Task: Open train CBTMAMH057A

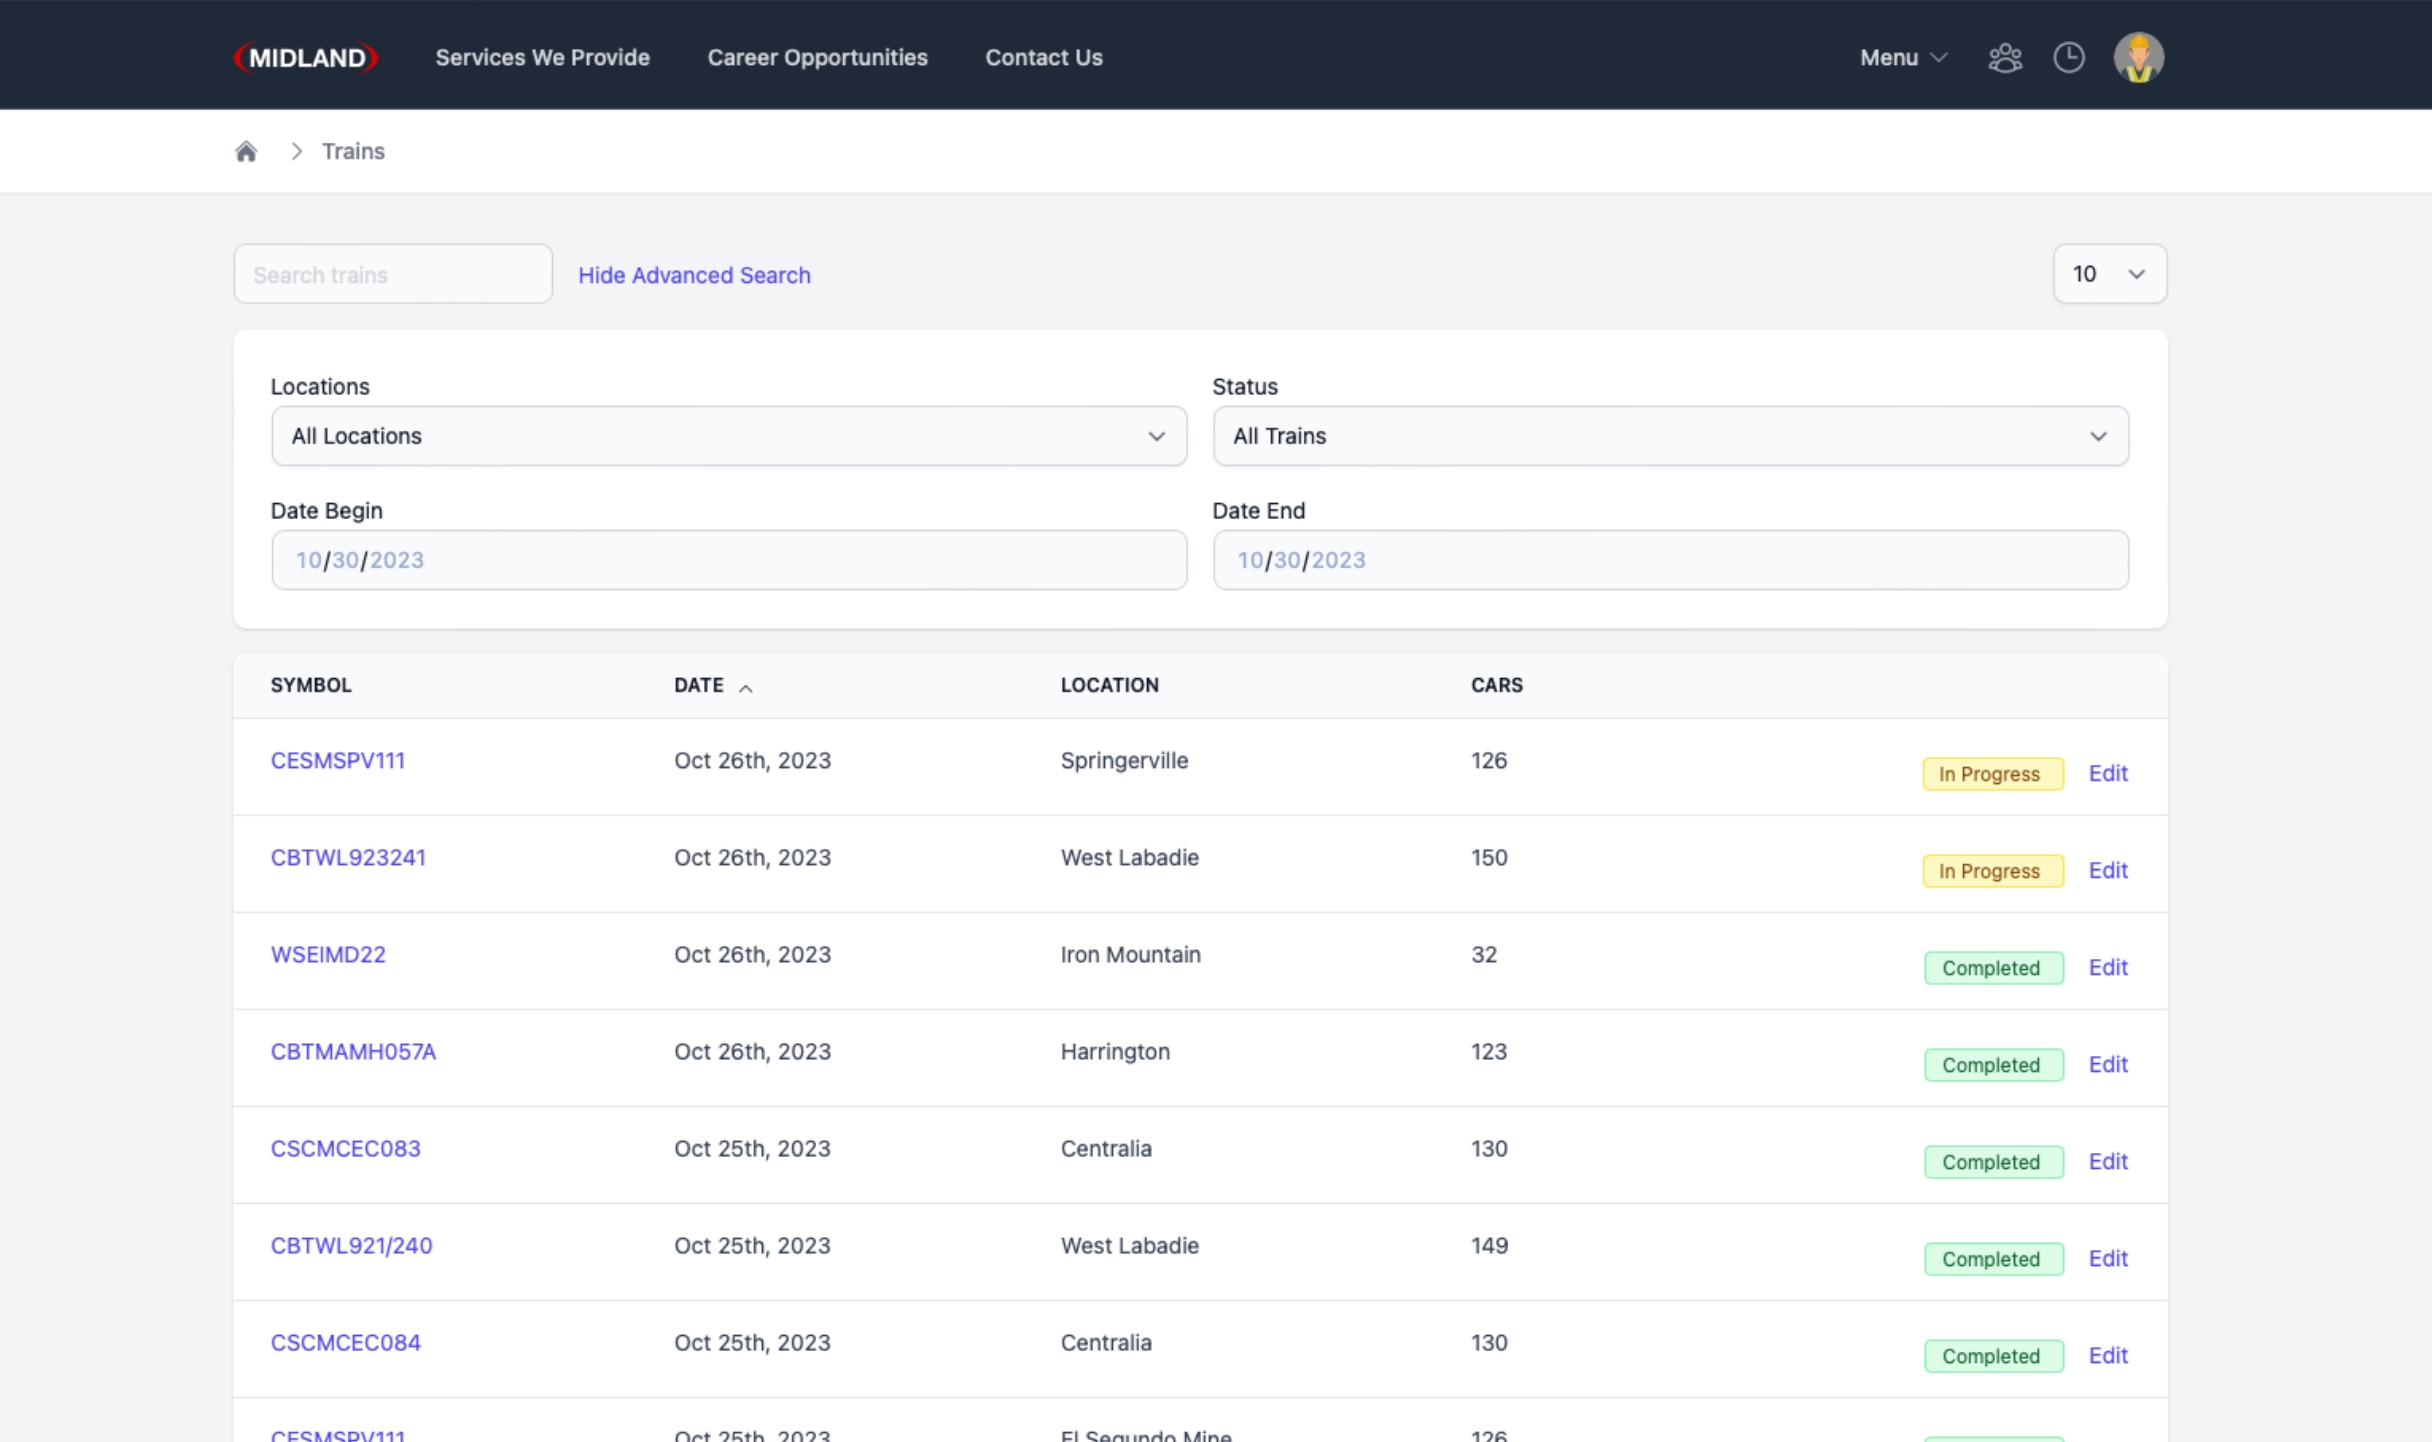Action: point(353,1051)
